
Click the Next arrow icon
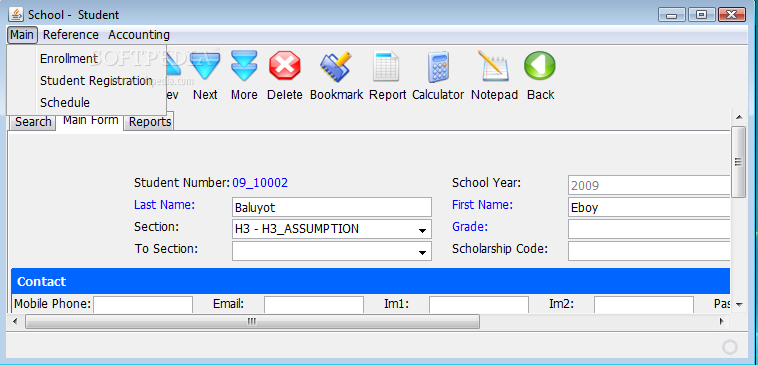tap(205, 66)
